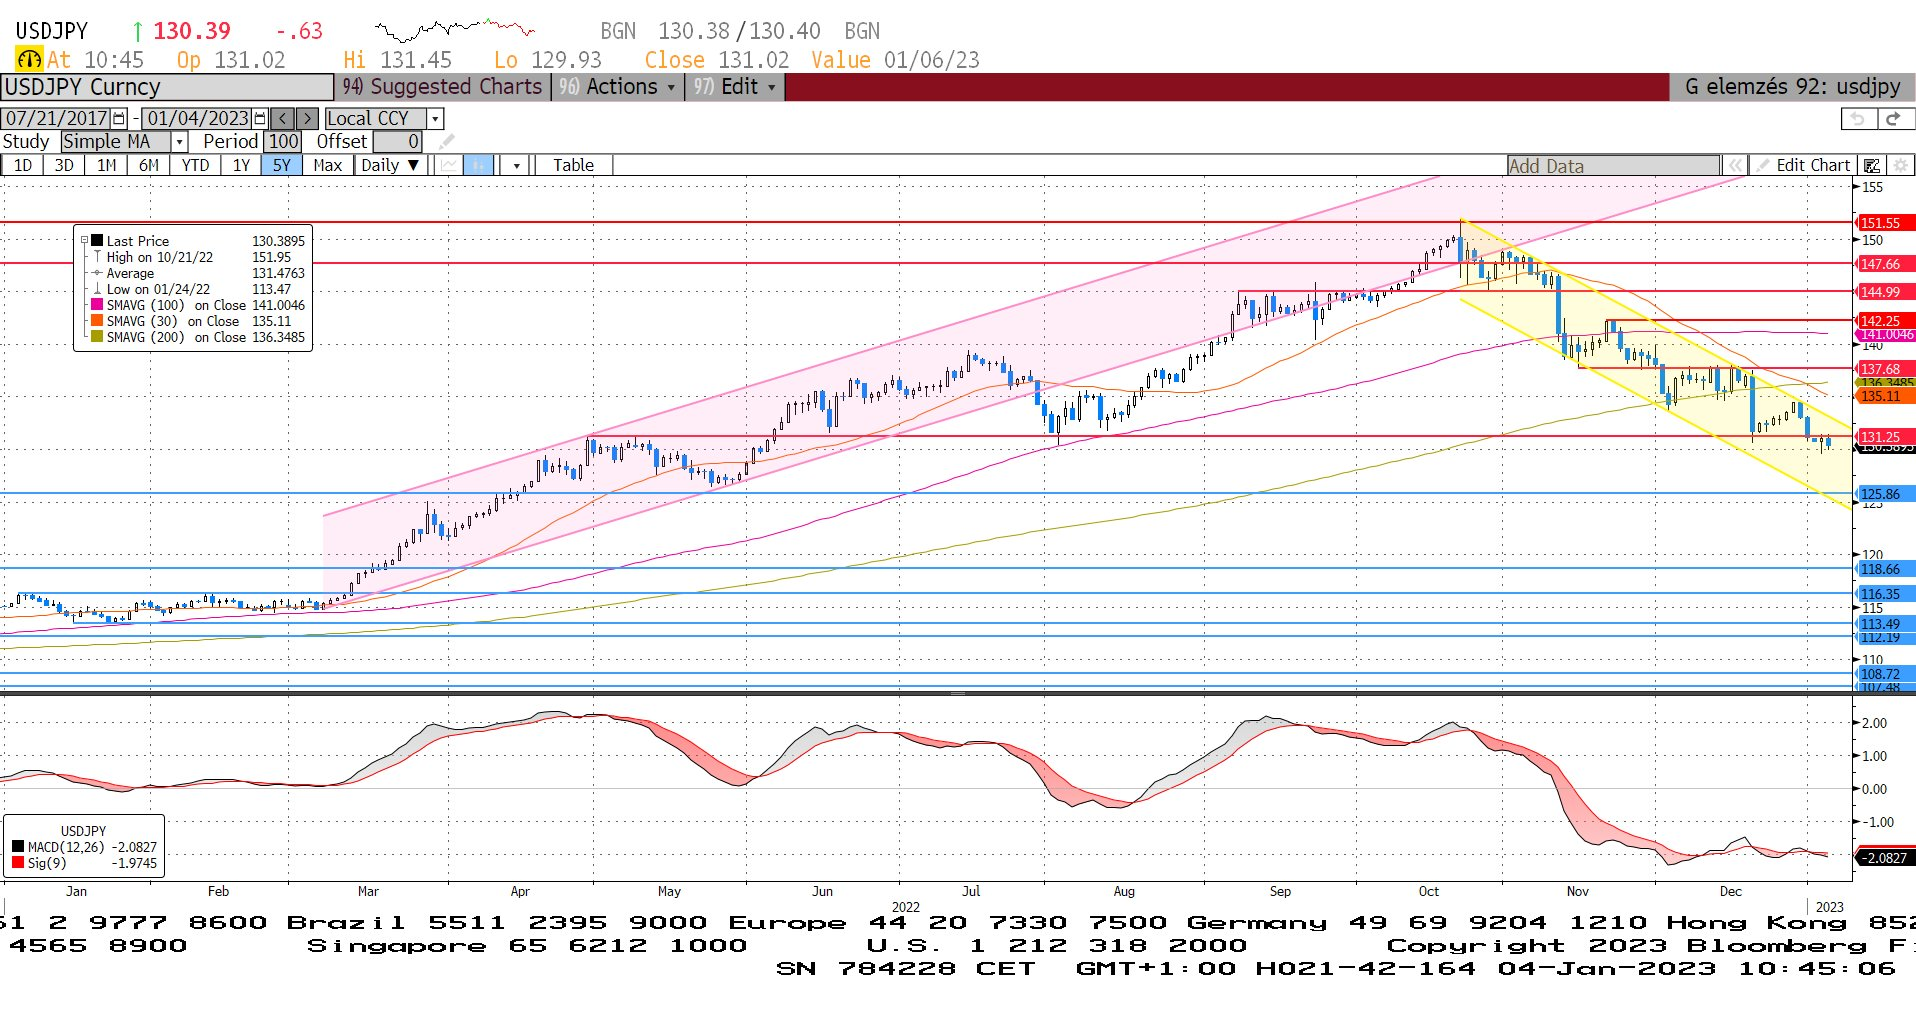
Task: Select the YTD time range
Action: pyautogui.click(x=195, y=165)
